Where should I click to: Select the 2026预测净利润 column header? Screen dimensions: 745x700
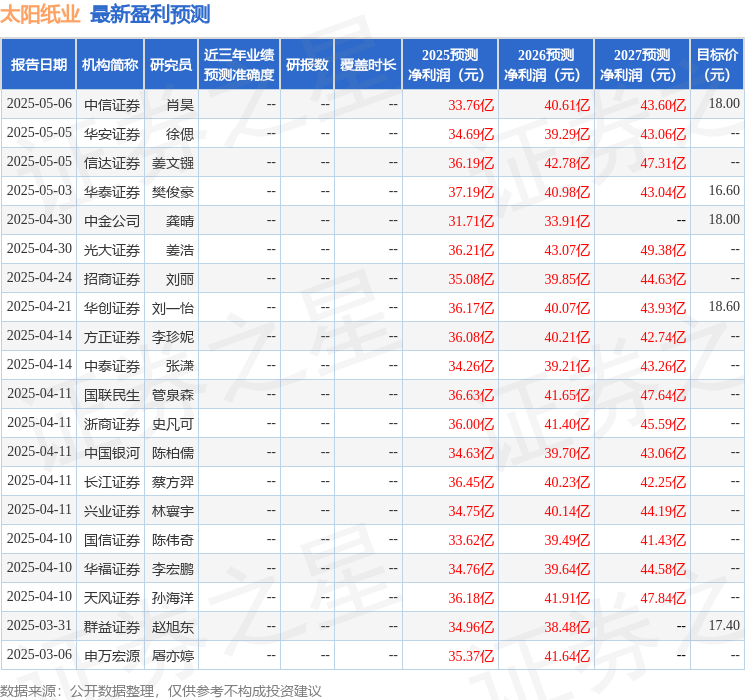(546, 65)
